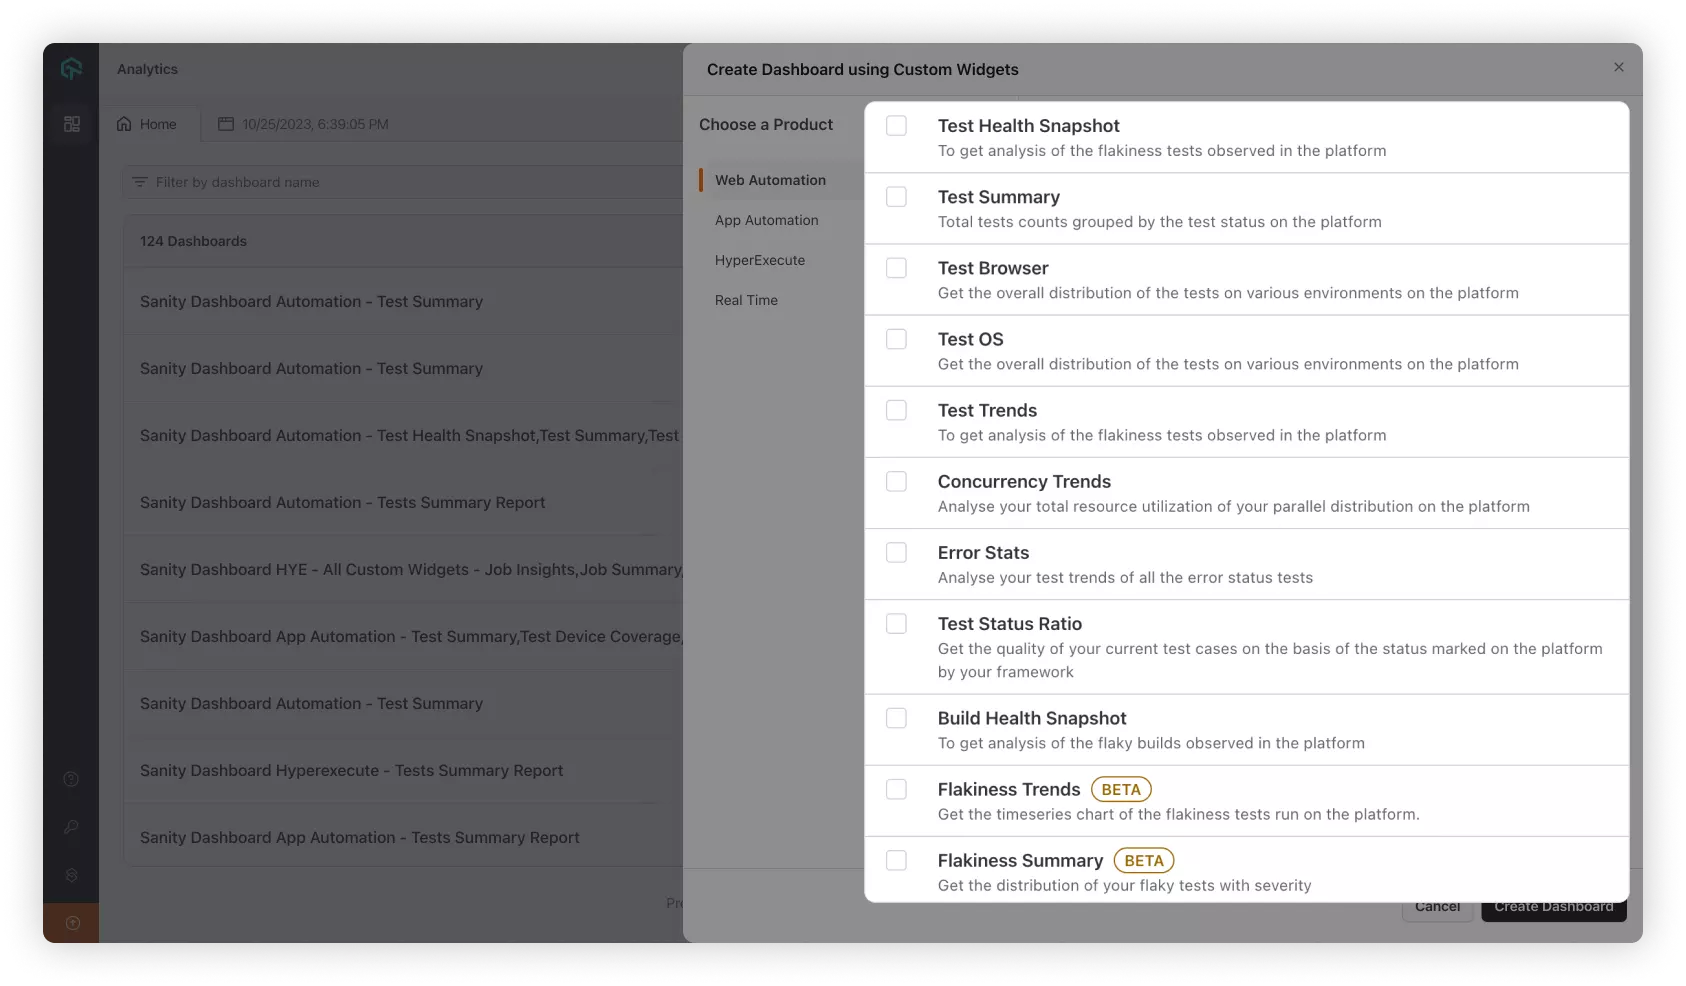This screenshot has height=986, width=1686.
Task: Open the dashboards grid icon in sidebar
Action: click(x=72, y=124)
